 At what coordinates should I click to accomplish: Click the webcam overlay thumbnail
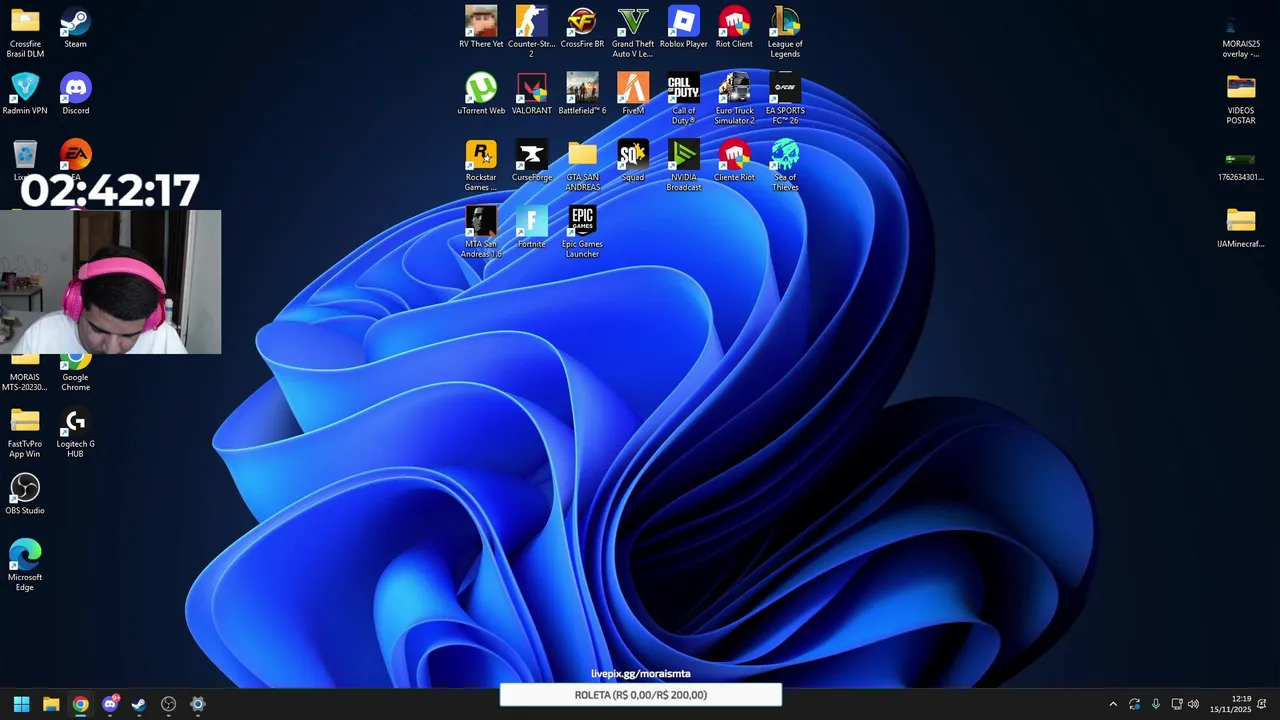110,282
